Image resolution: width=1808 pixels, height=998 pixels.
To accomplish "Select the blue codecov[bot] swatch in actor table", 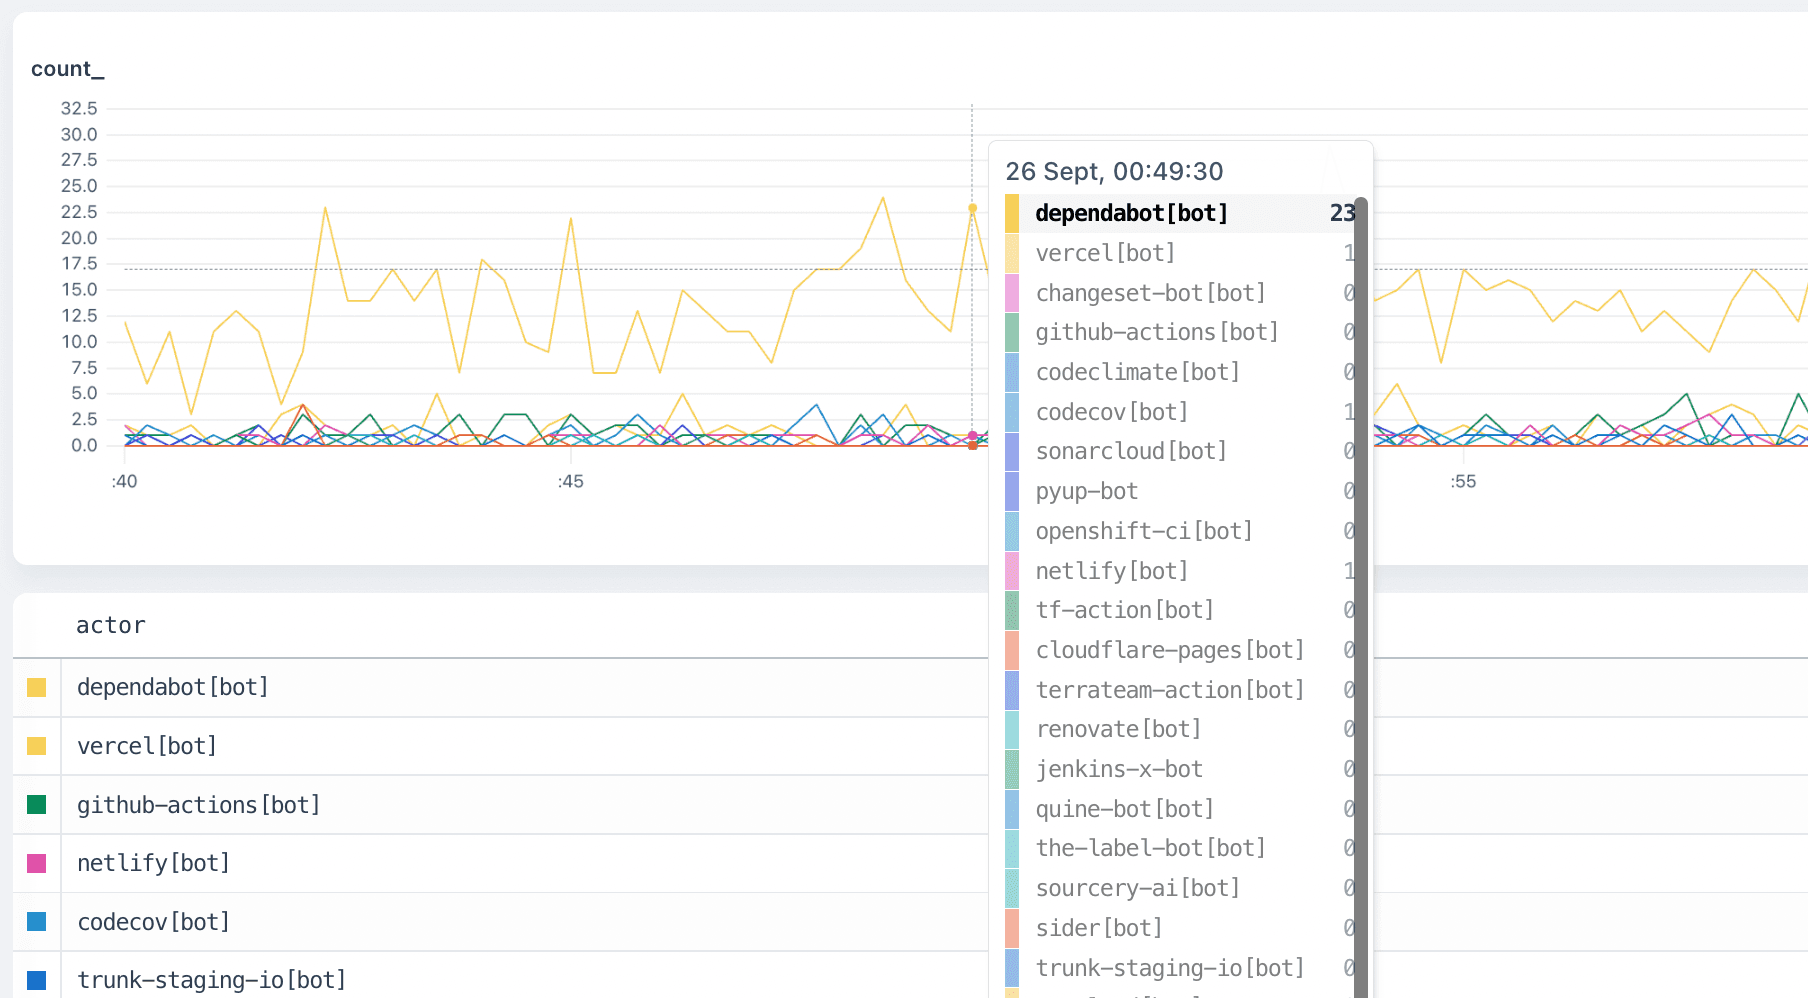I will (36, 921).
